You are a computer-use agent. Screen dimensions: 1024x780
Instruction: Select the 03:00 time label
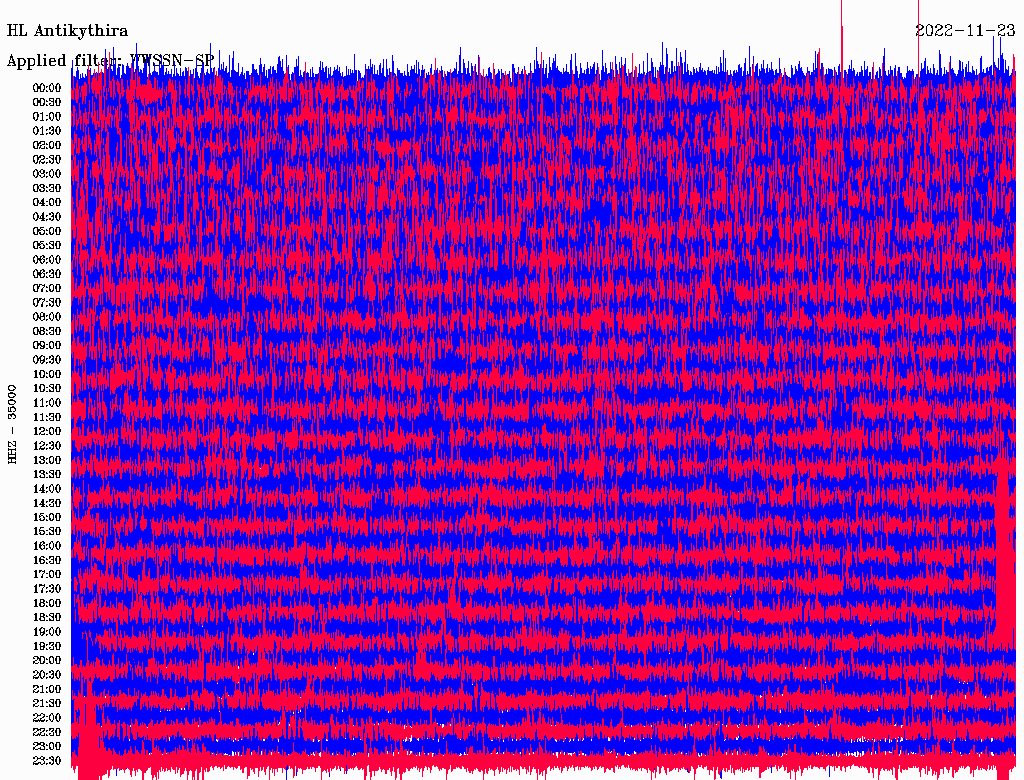(x=47, y=174)
